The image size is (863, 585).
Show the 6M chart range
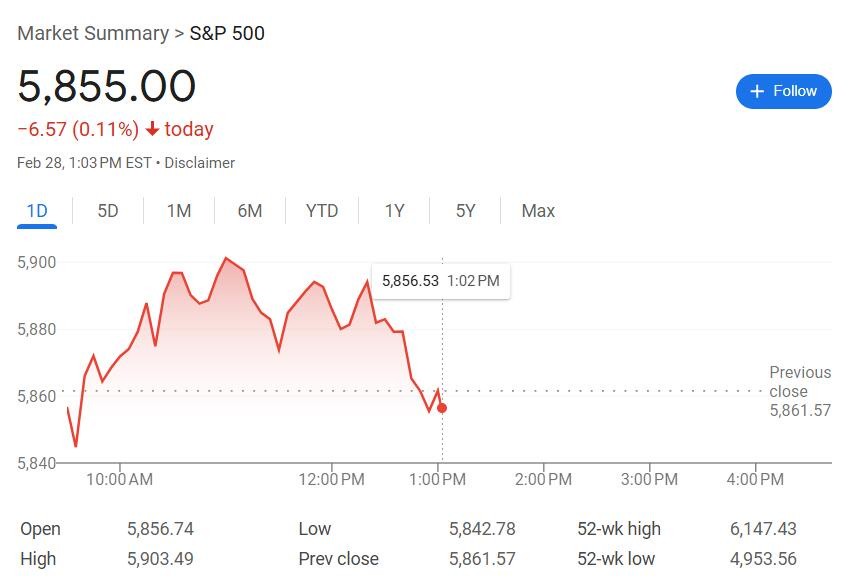click(250, 211)
